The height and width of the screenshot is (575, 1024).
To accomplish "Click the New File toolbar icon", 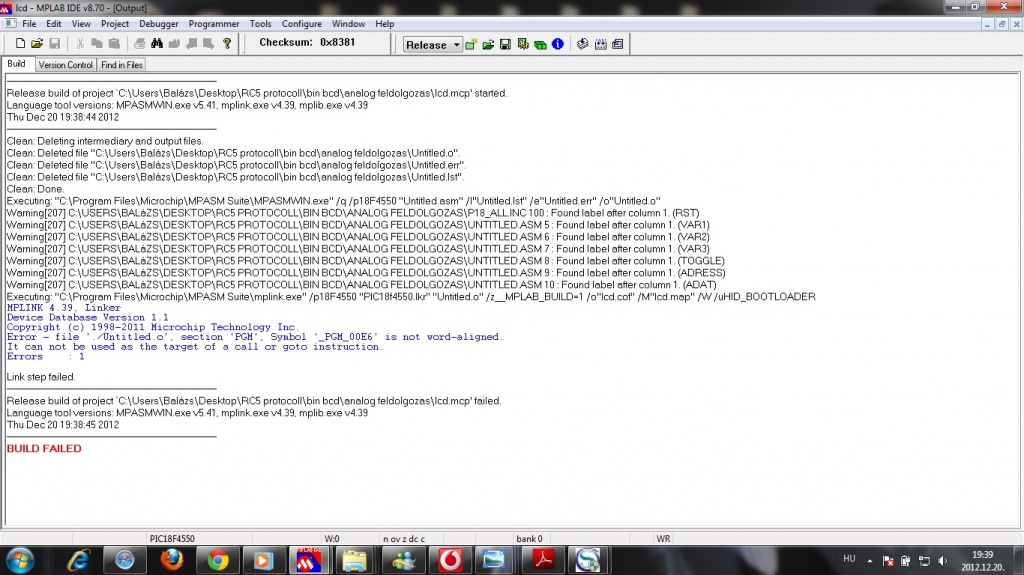I will (x=20, y=44).
